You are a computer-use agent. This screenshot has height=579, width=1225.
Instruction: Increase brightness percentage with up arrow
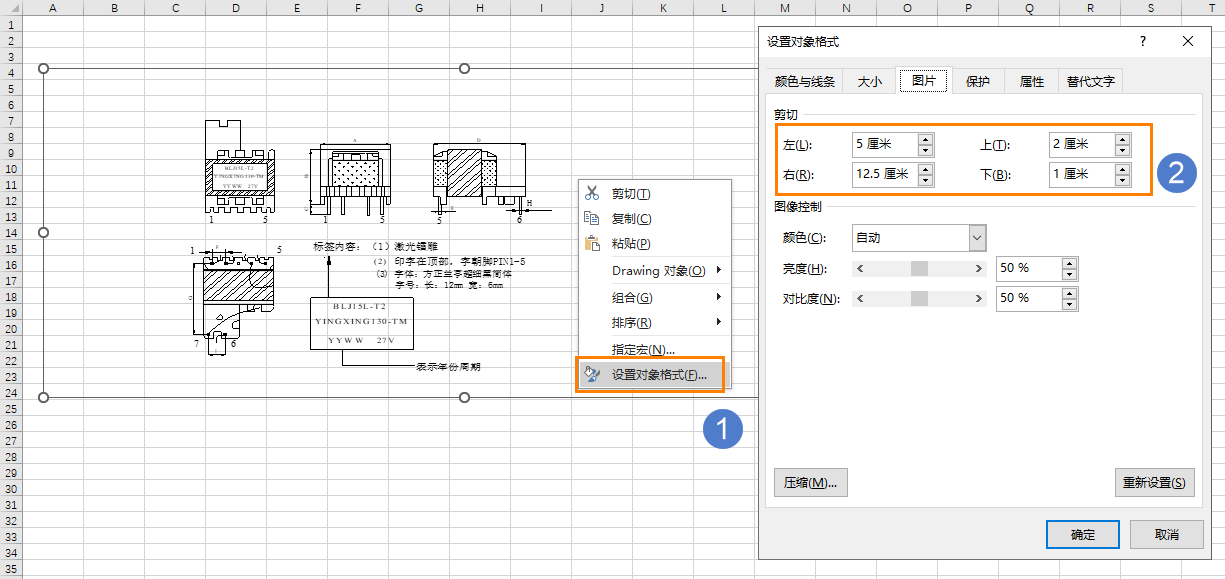(x=1070, y=263)
